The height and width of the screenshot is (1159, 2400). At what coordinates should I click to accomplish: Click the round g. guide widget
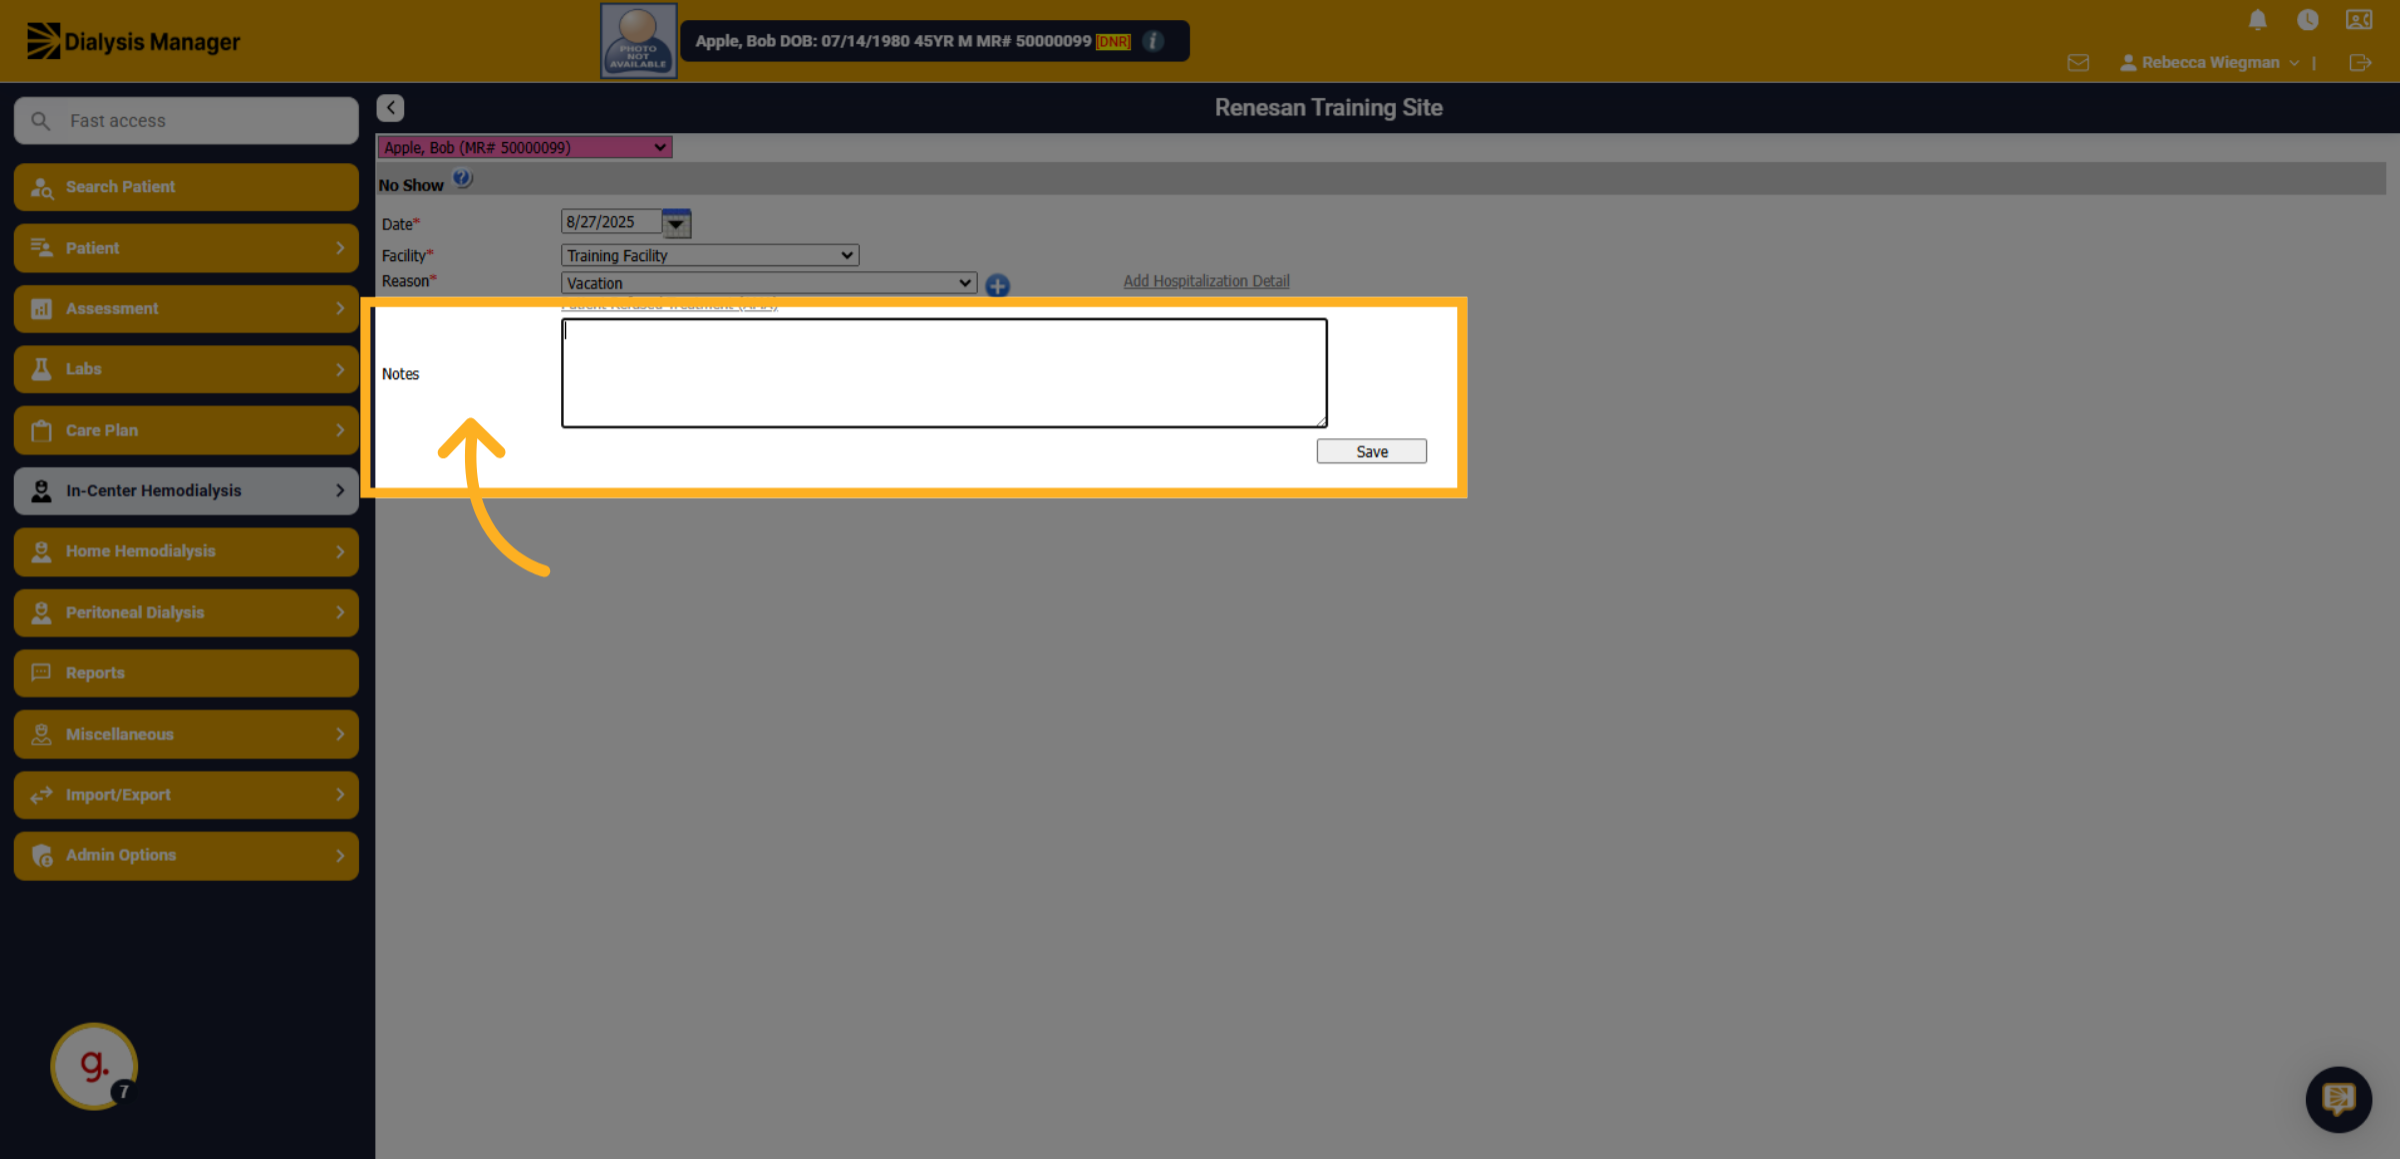94,1066
